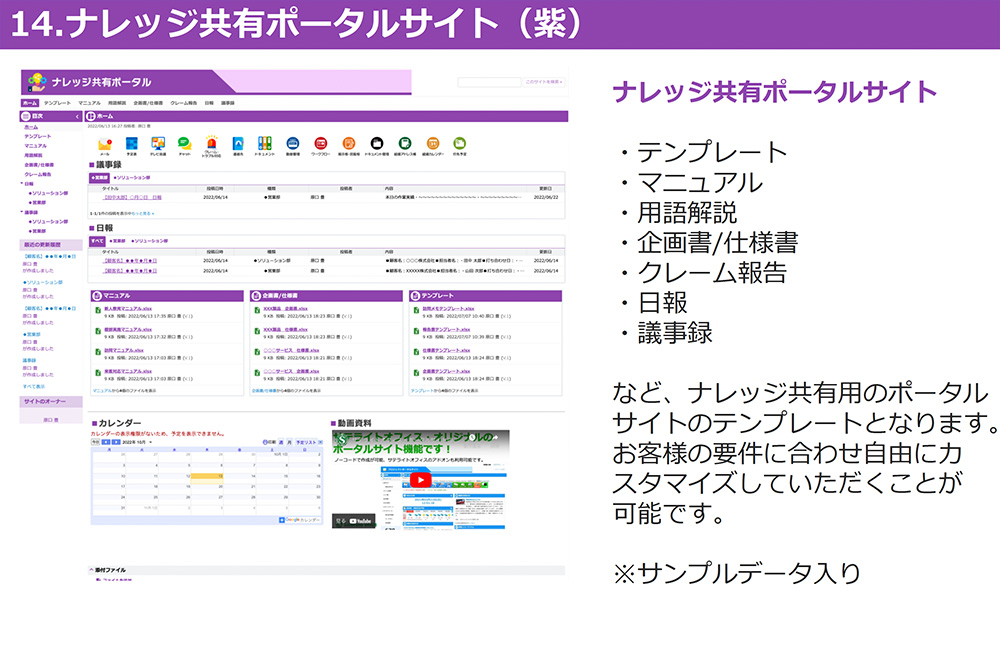The height and width of the screenshot is (654, 1000).
Task: Open the dark green 組織アドレス帳 icon
Action: coord(404,144)
